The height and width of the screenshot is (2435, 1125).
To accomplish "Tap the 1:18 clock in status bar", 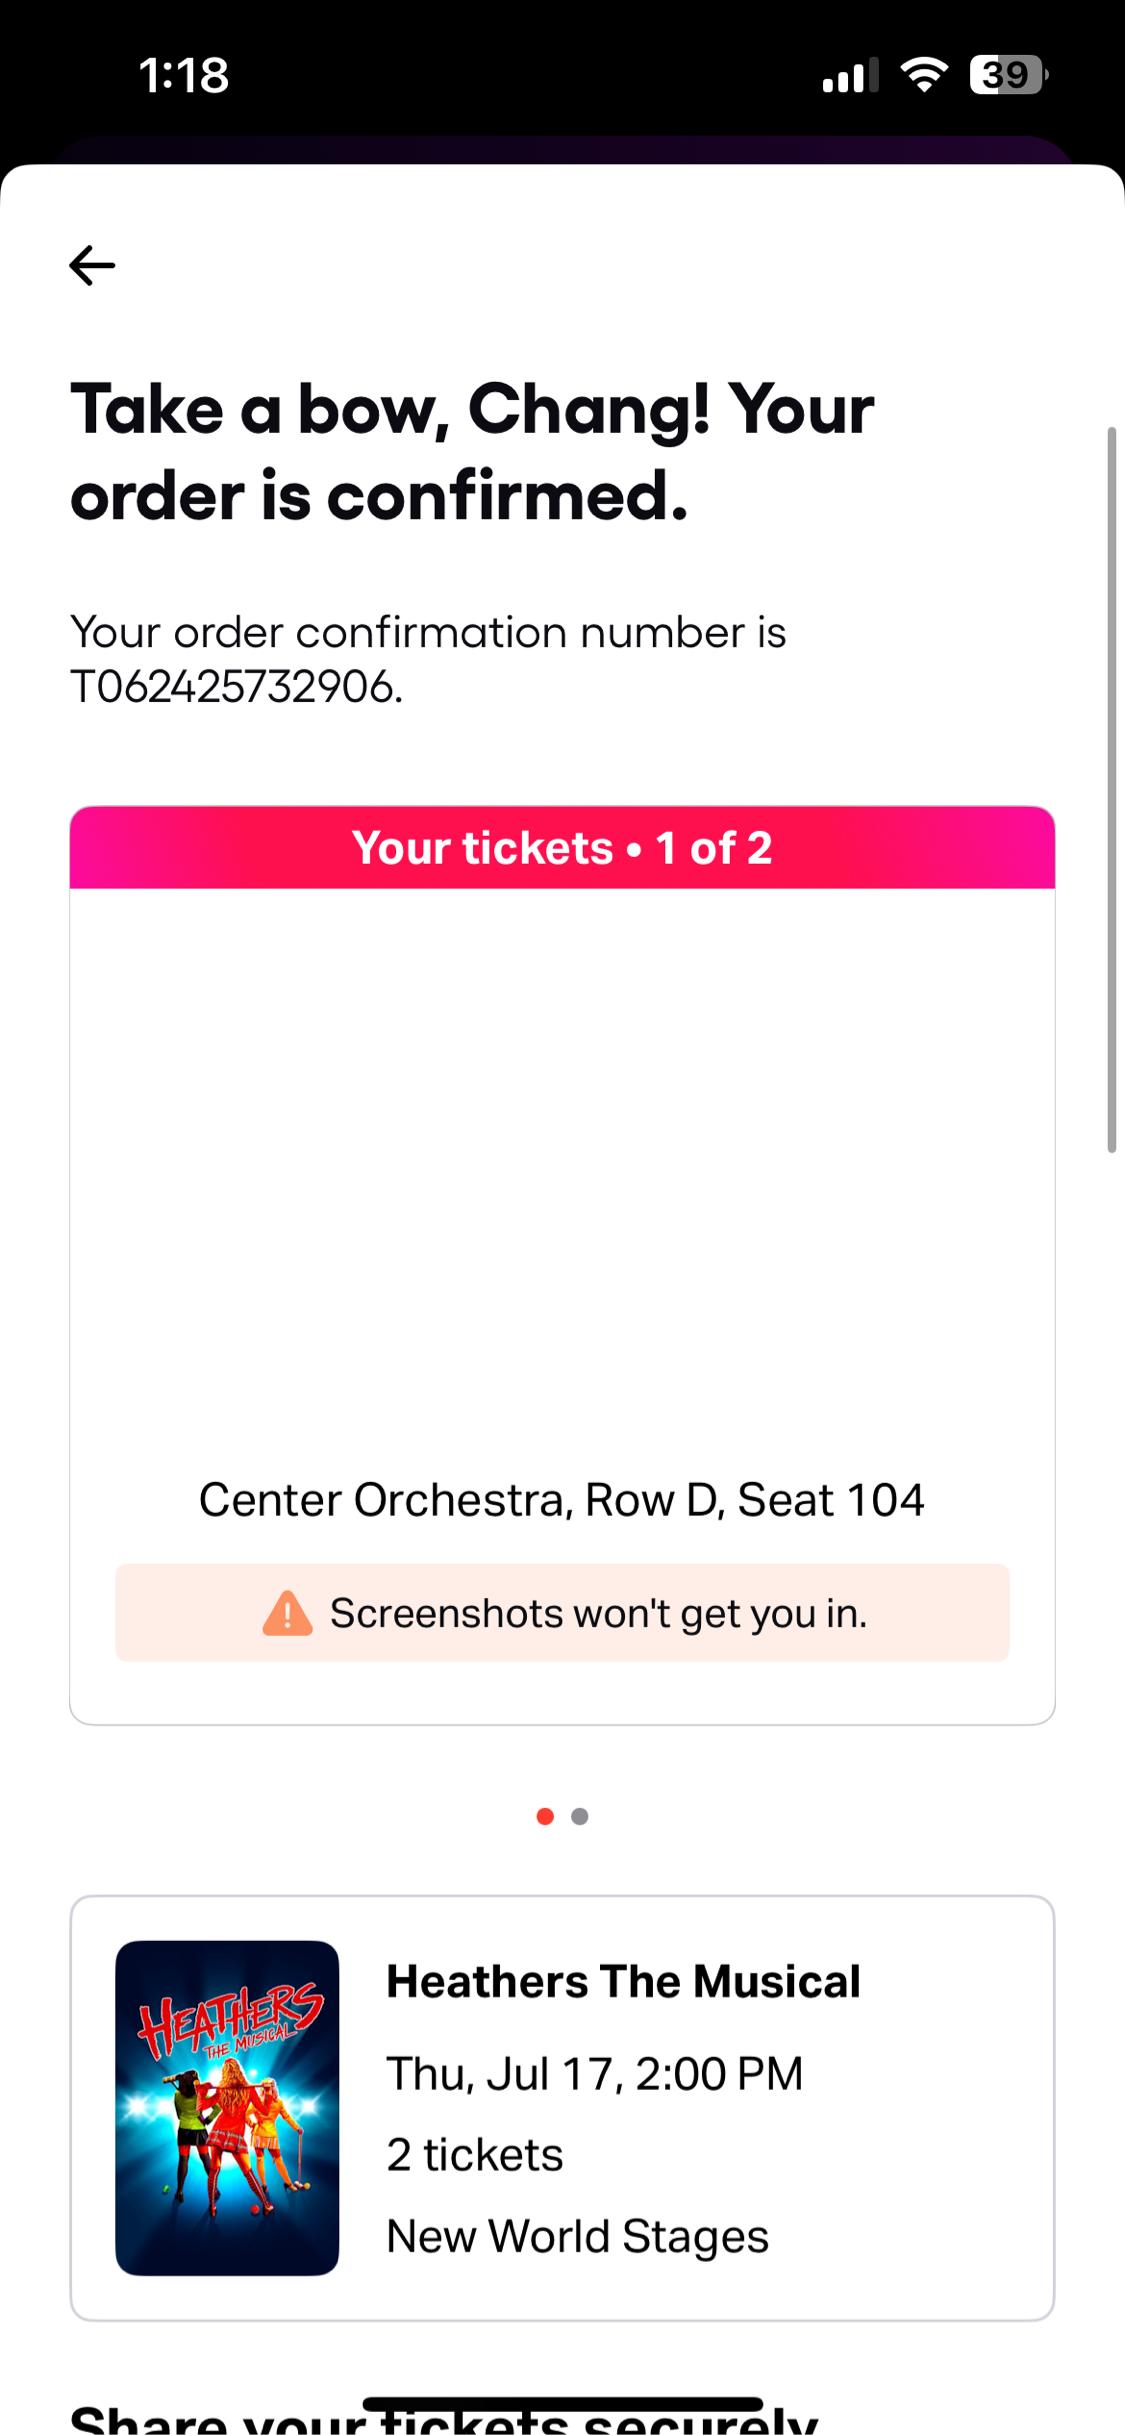I will 184,76.
